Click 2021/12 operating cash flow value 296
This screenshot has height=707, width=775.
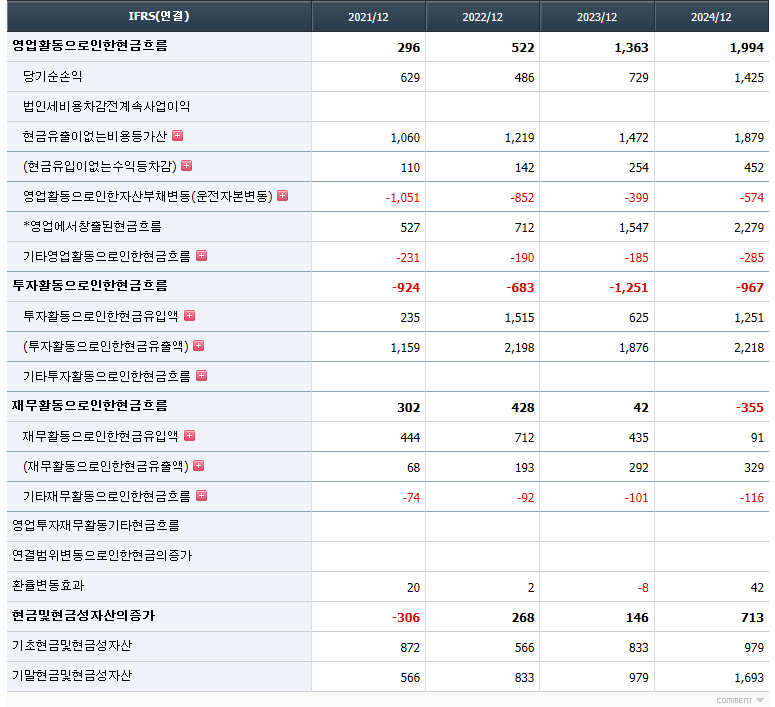click(409, 47)
